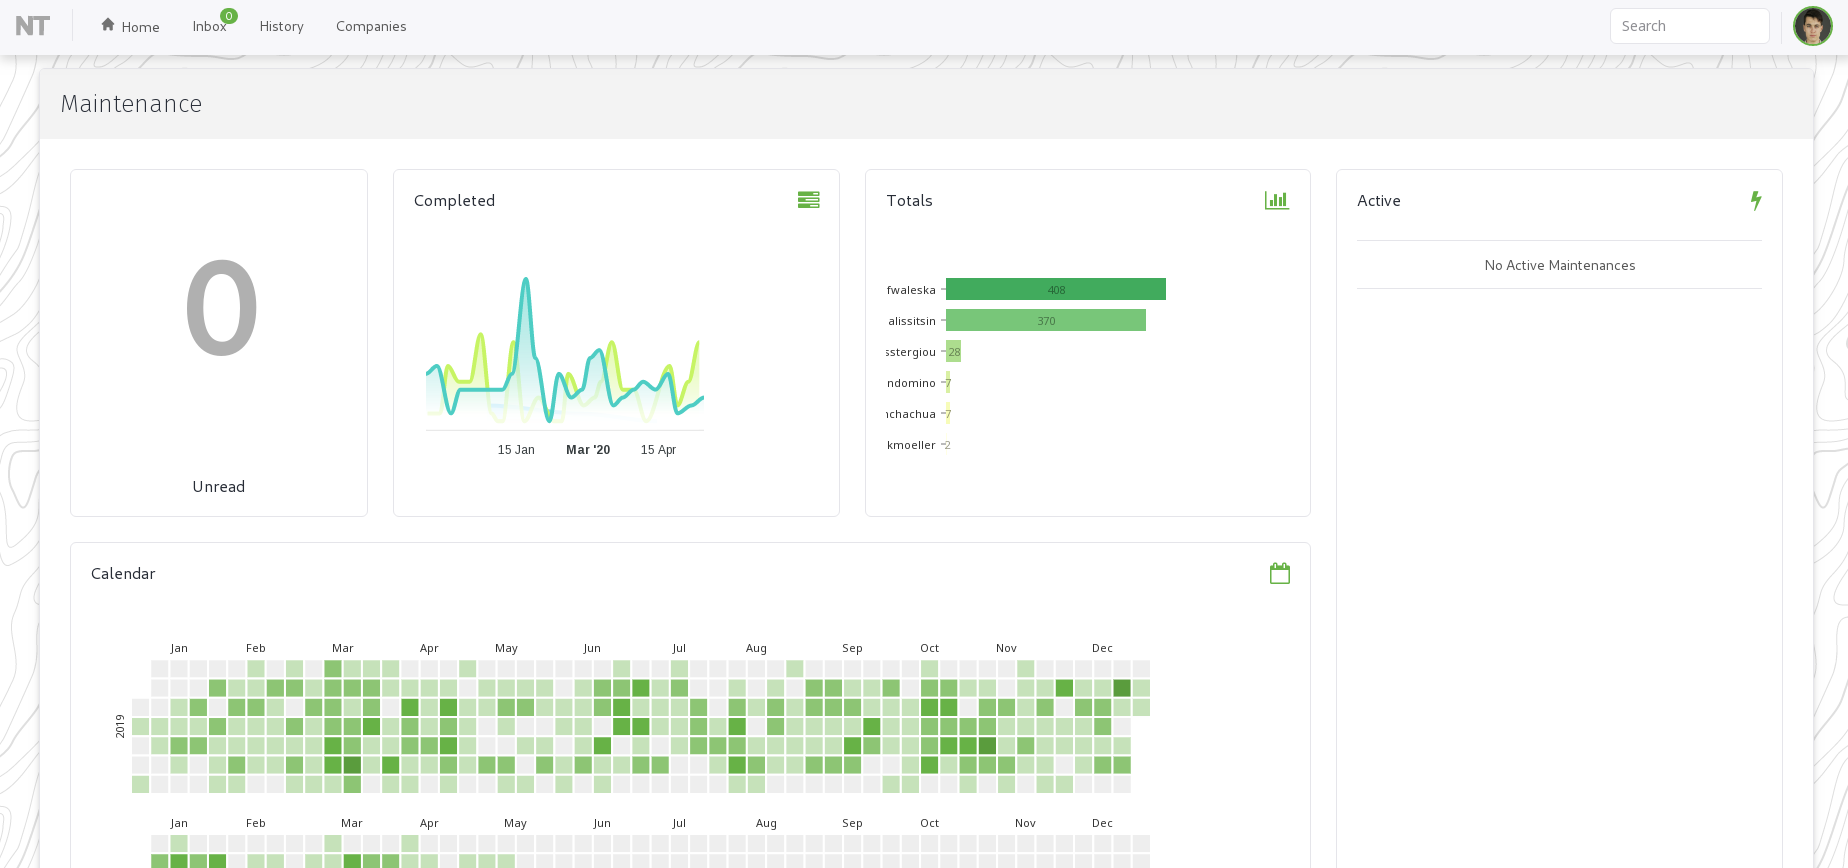Screen dimensions: 1848x868
Task: Click the Totals panel title
Action: click(909, 201)
